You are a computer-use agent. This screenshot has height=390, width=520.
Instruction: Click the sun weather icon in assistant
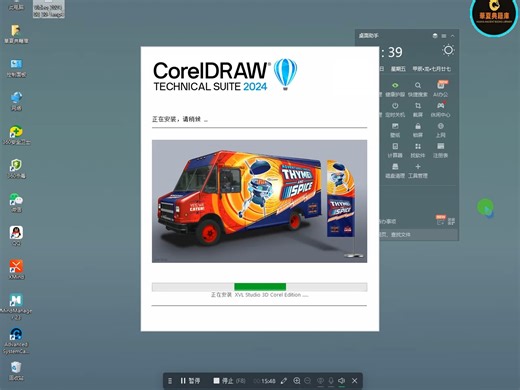[448, 50]
